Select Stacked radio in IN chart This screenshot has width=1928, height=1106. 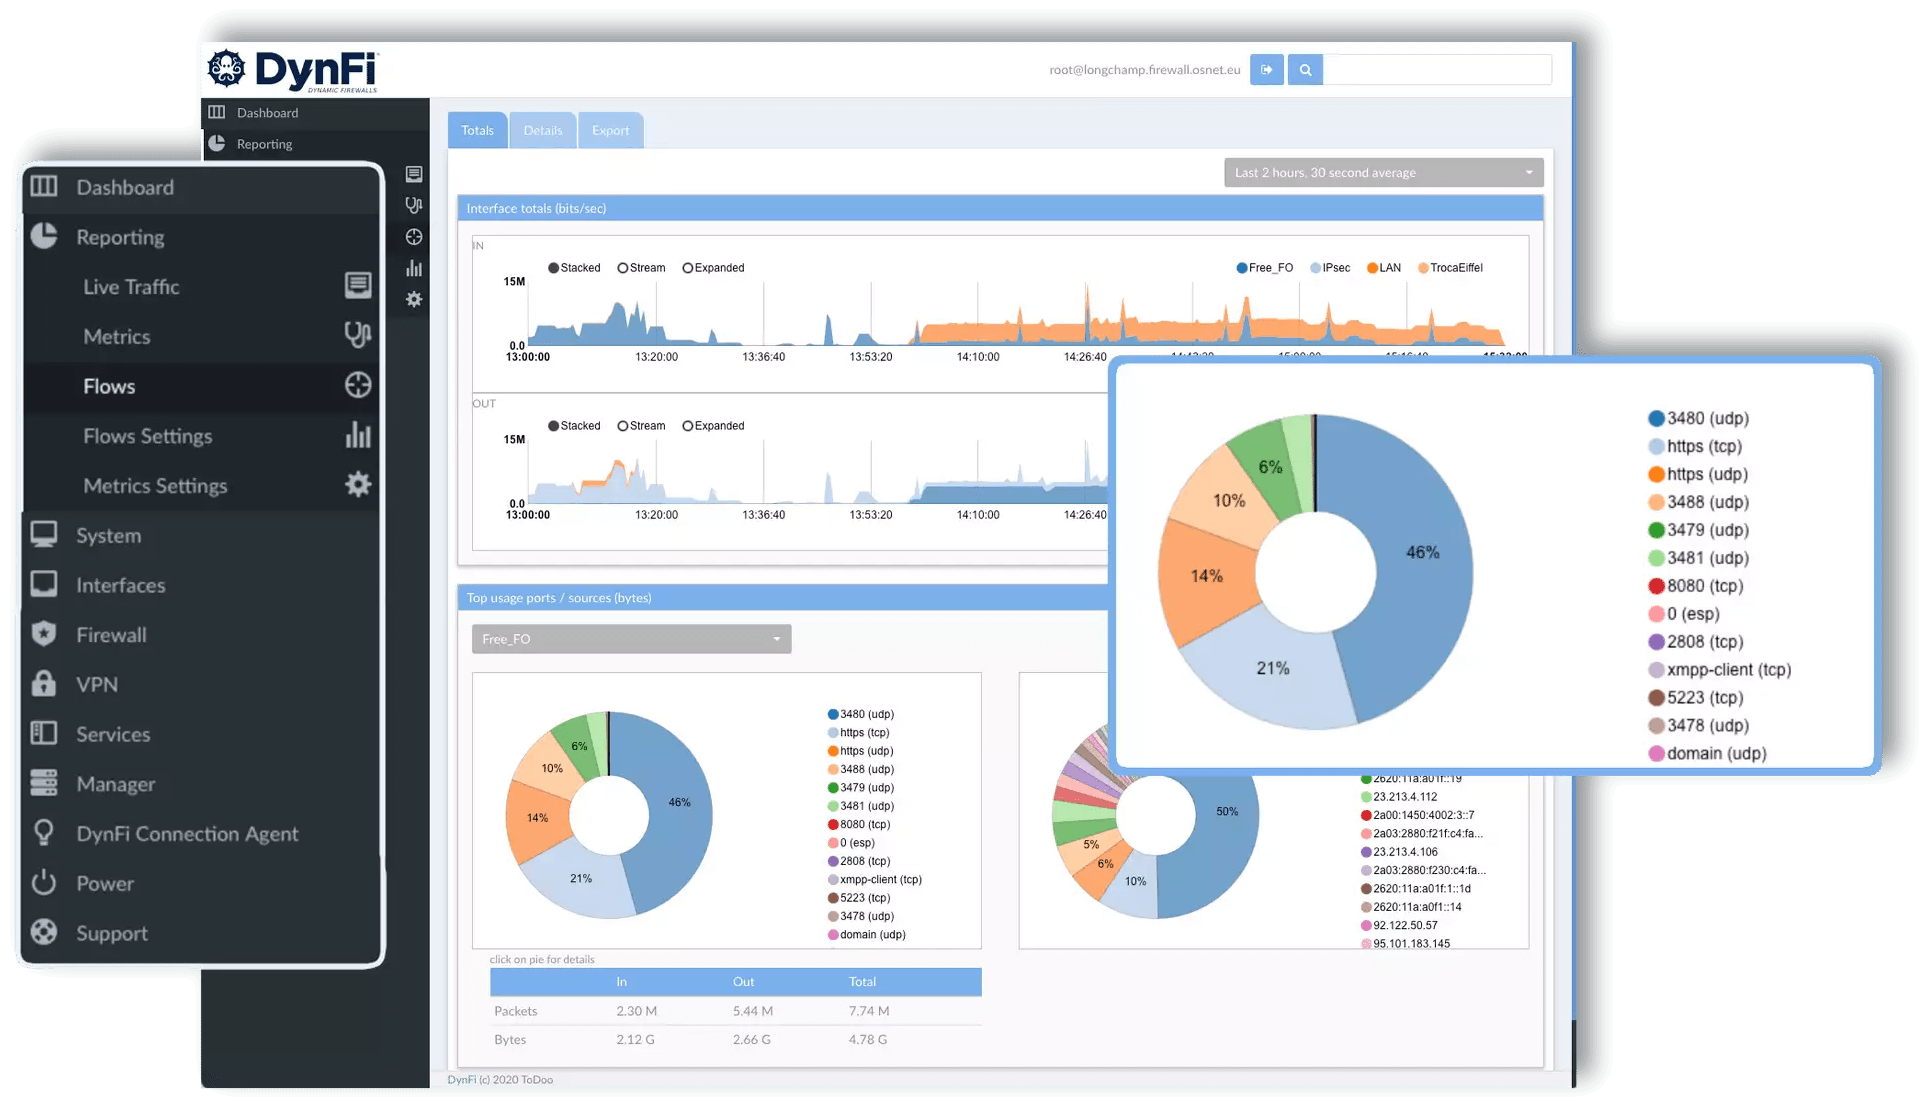[556, 269]
